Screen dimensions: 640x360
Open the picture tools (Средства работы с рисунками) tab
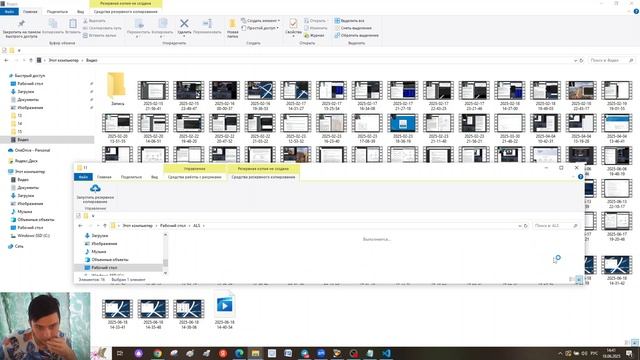(x=195, y=177)
